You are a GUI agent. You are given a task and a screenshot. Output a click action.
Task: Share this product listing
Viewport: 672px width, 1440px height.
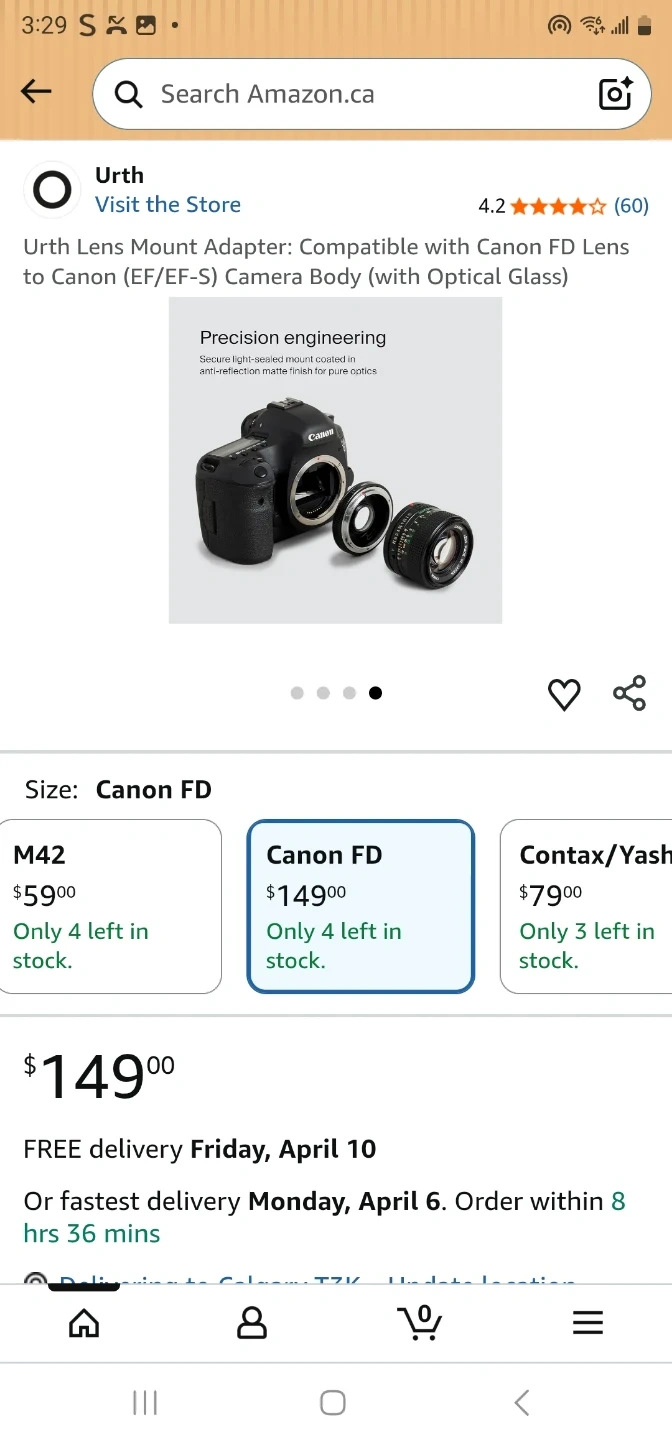click(x=629, y=693)
